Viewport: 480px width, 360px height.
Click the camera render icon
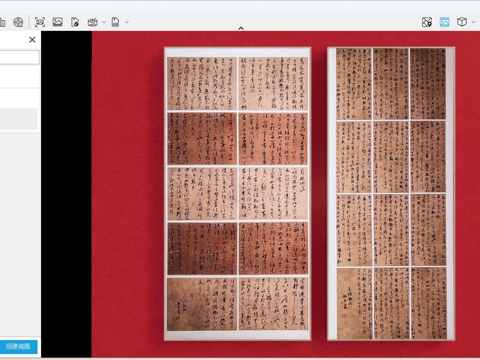point(92,22)
